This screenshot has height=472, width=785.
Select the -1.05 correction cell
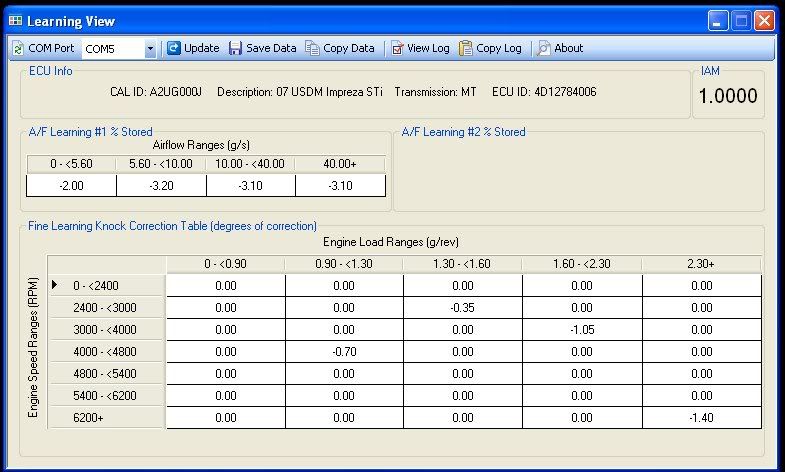(x=581, y=330)
